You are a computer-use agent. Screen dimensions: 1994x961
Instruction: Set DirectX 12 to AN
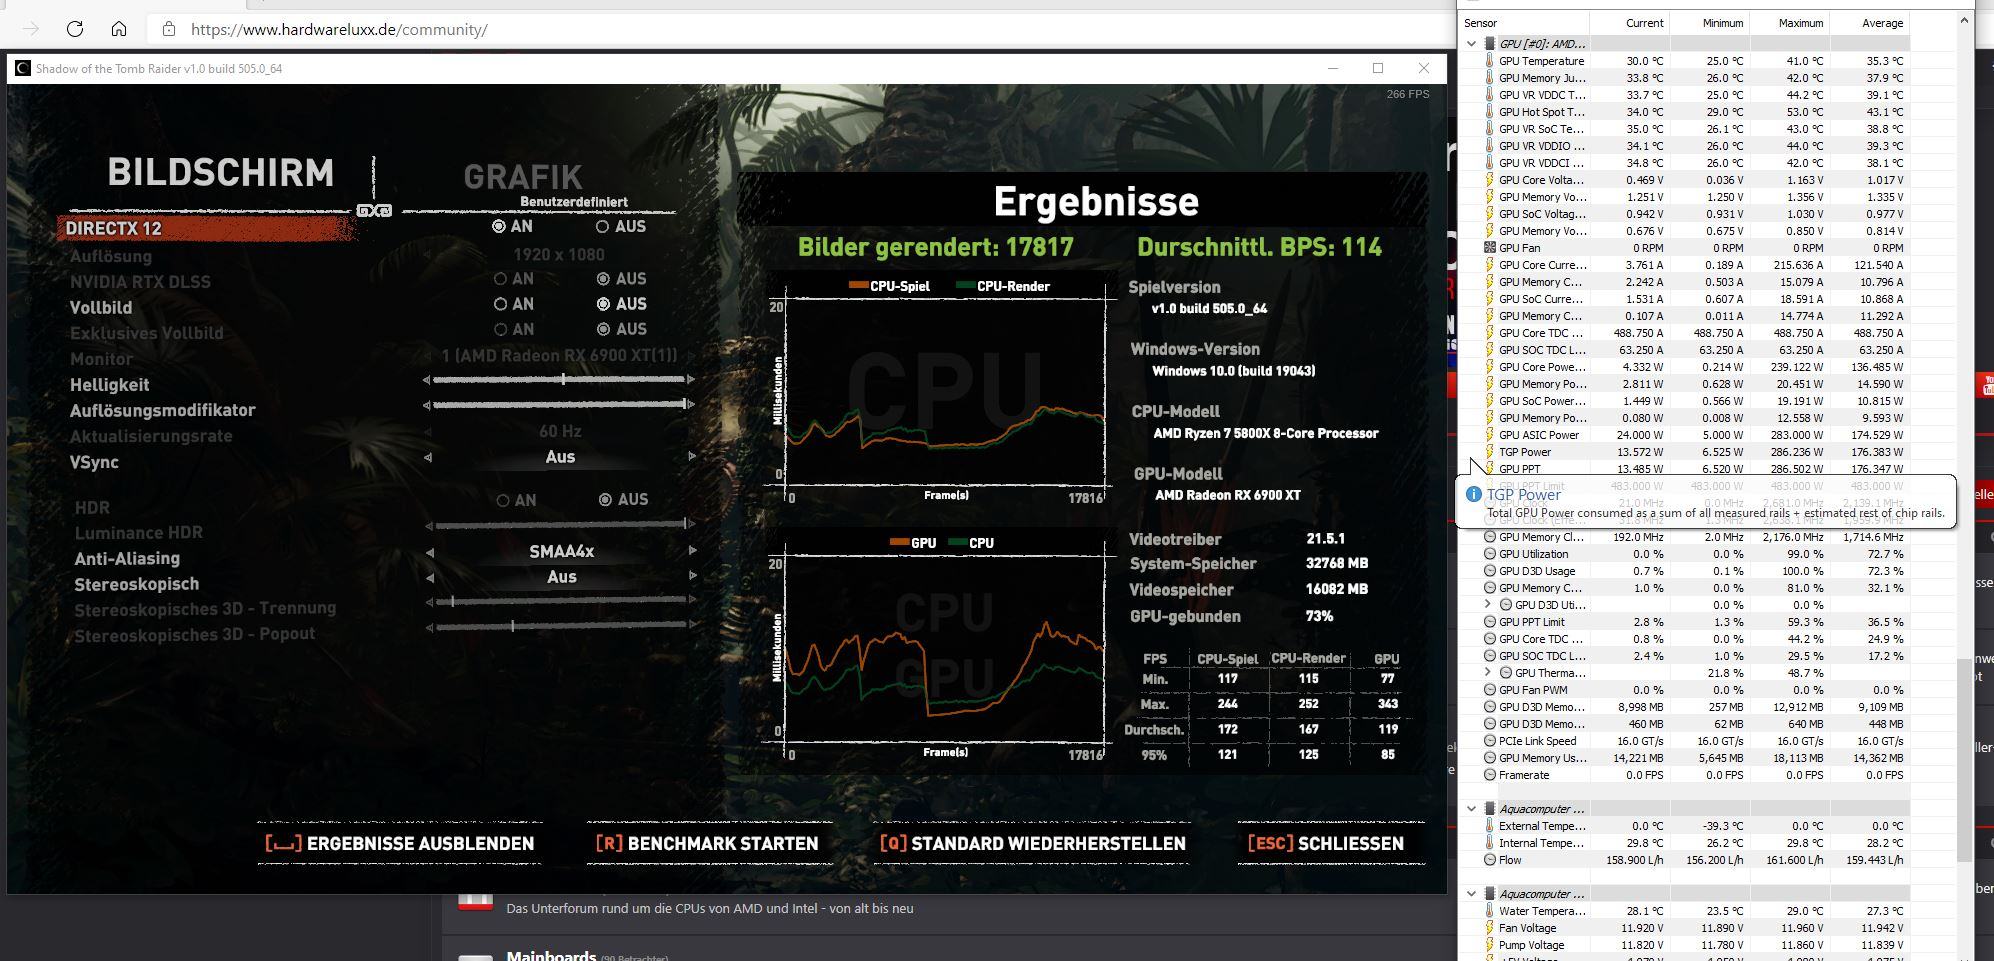[x=499, y=227]
